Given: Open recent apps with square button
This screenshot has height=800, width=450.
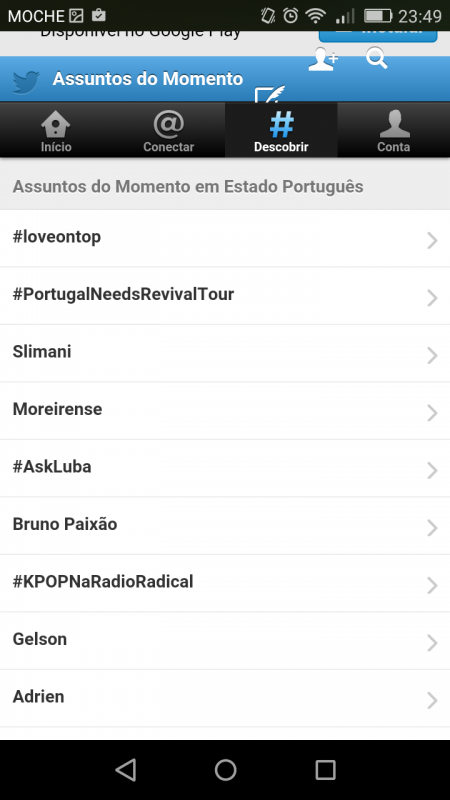Looking at the screenshot, I should (325, 769).
